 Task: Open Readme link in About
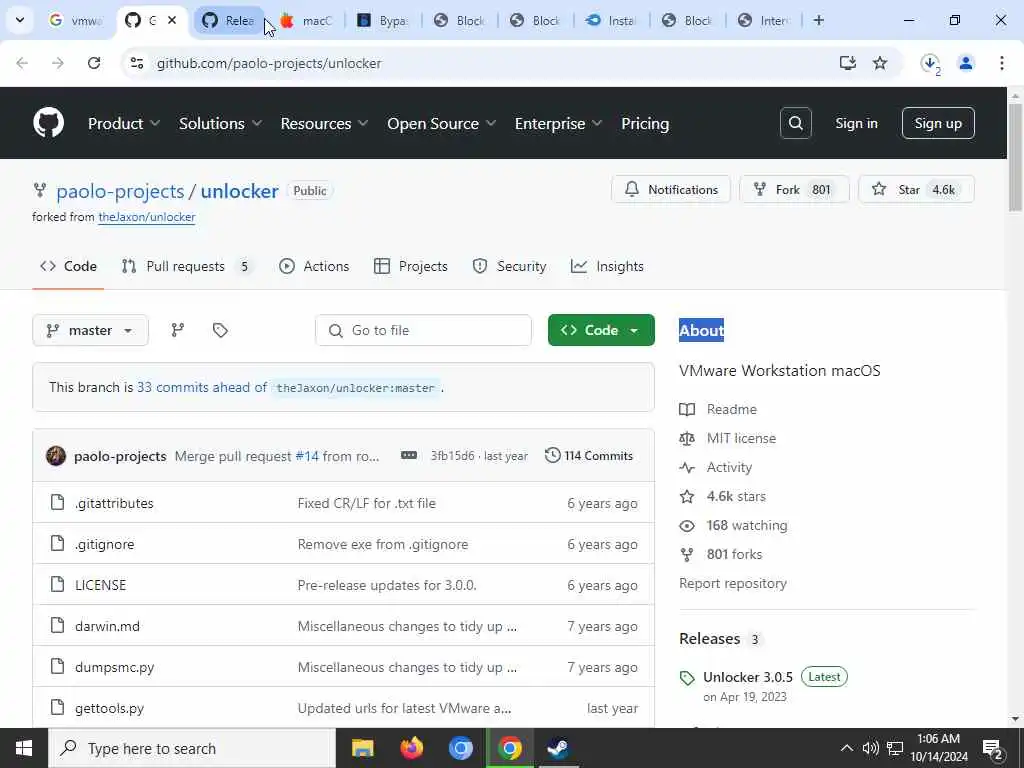731,409
